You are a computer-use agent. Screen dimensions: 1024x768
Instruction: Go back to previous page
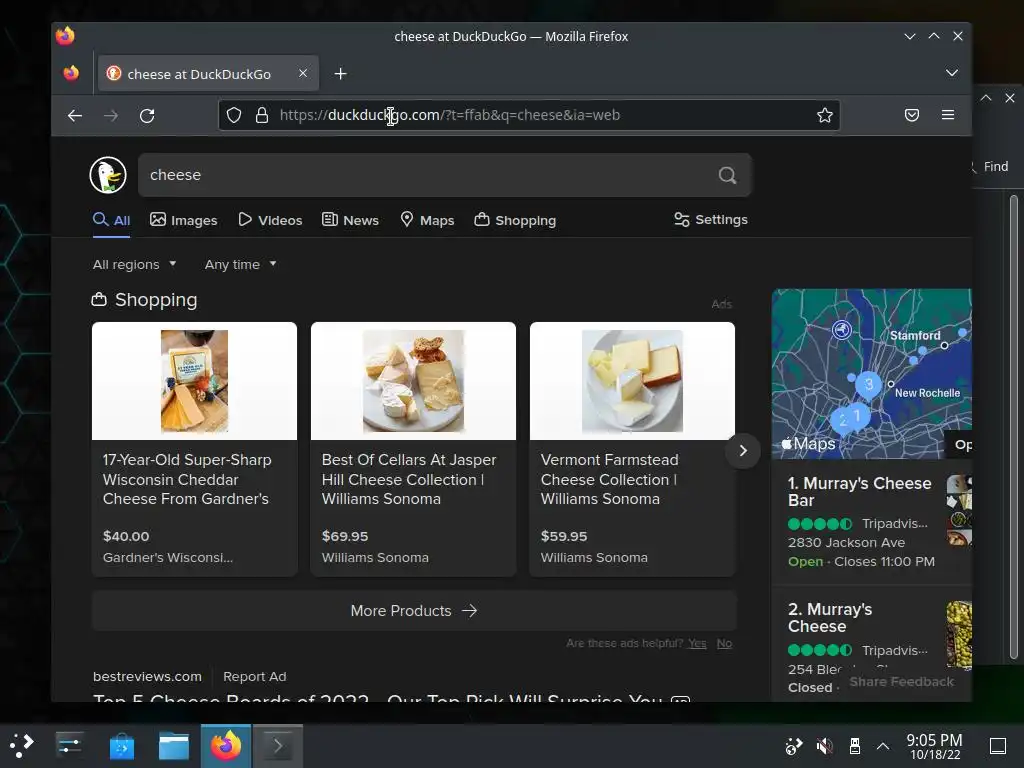coord(75,116)
